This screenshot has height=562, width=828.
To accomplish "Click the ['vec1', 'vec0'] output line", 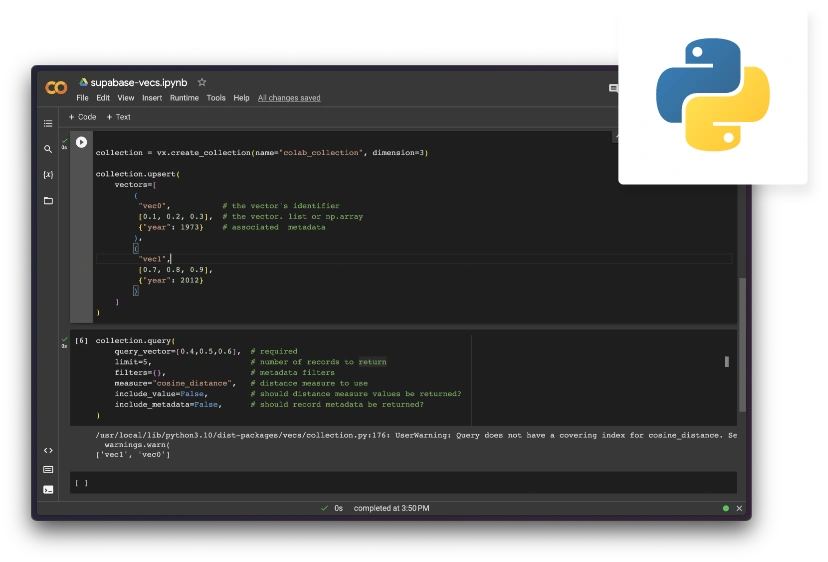I will 133,454.
